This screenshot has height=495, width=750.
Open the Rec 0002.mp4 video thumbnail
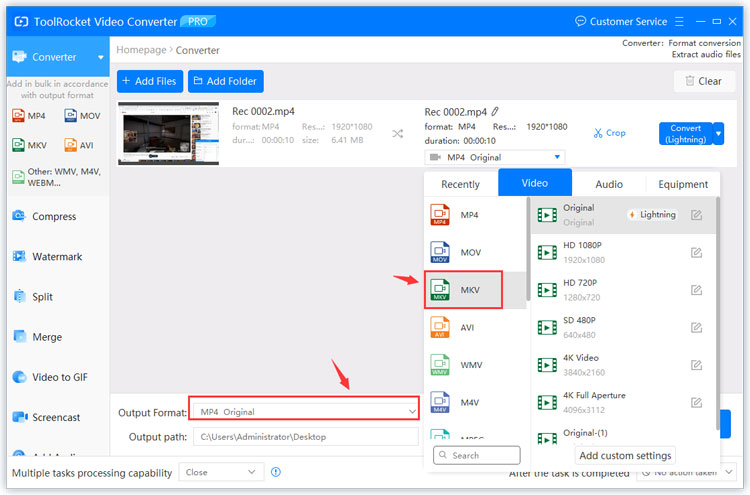(x=168, y=133)
